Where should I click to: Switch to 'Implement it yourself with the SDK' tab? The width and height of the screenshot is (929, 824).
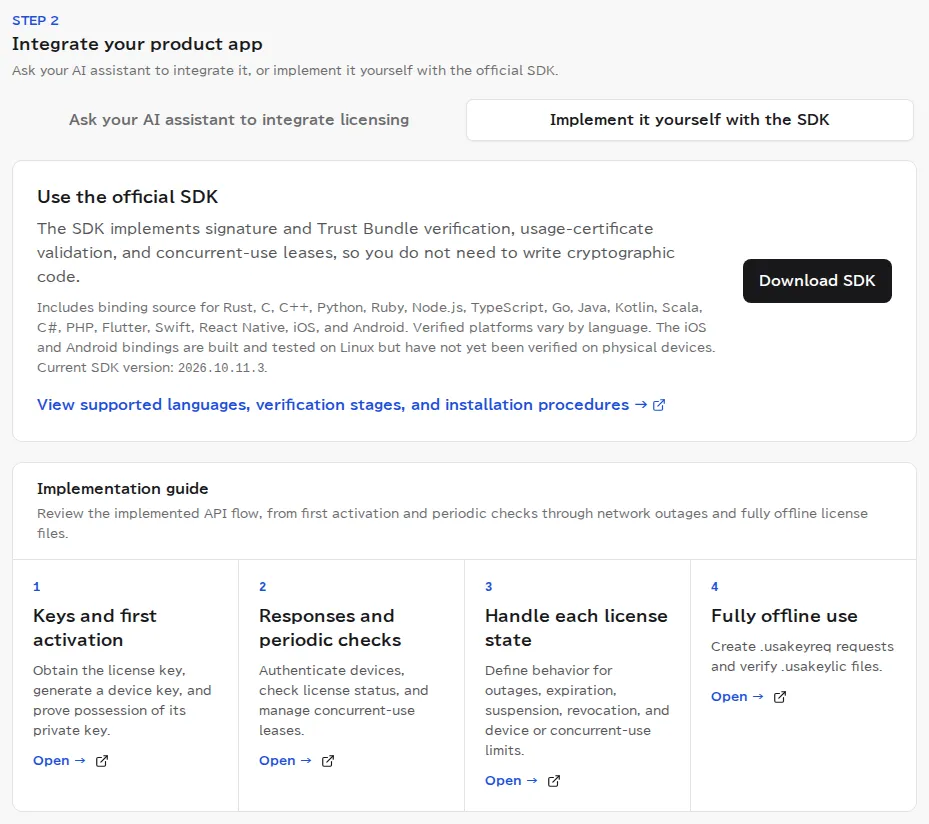coord(690,120)
